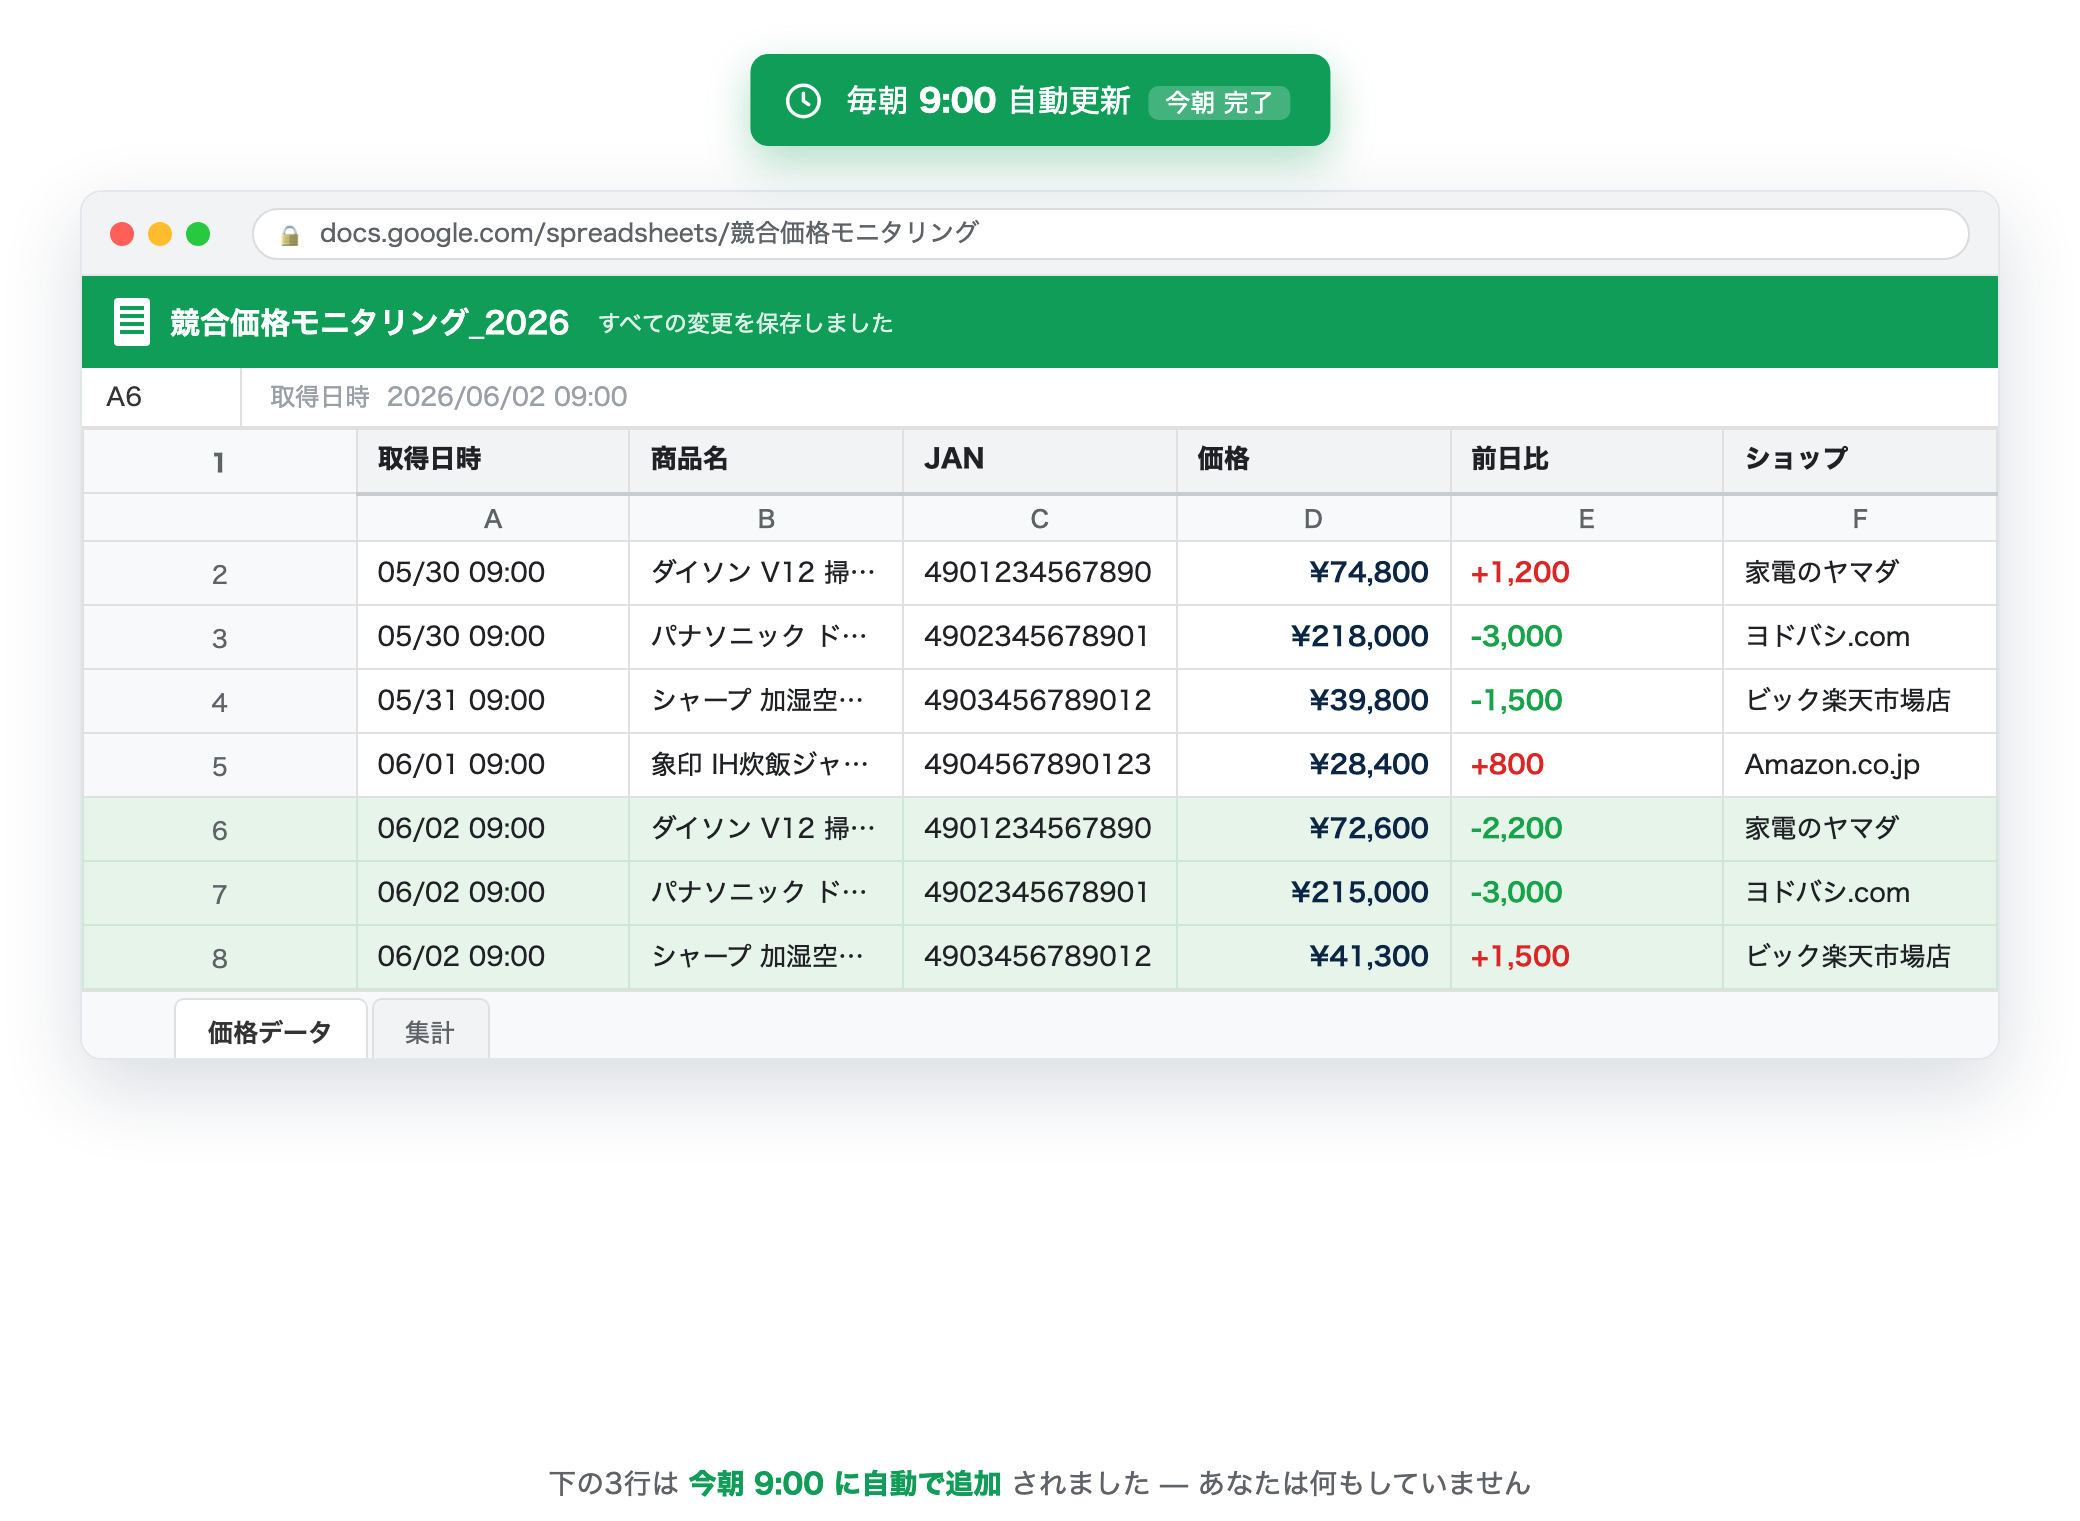Click the price cell ¥39,800
The width and height of the screenshot is (2080, 1521).
[x=1313, y=701]
